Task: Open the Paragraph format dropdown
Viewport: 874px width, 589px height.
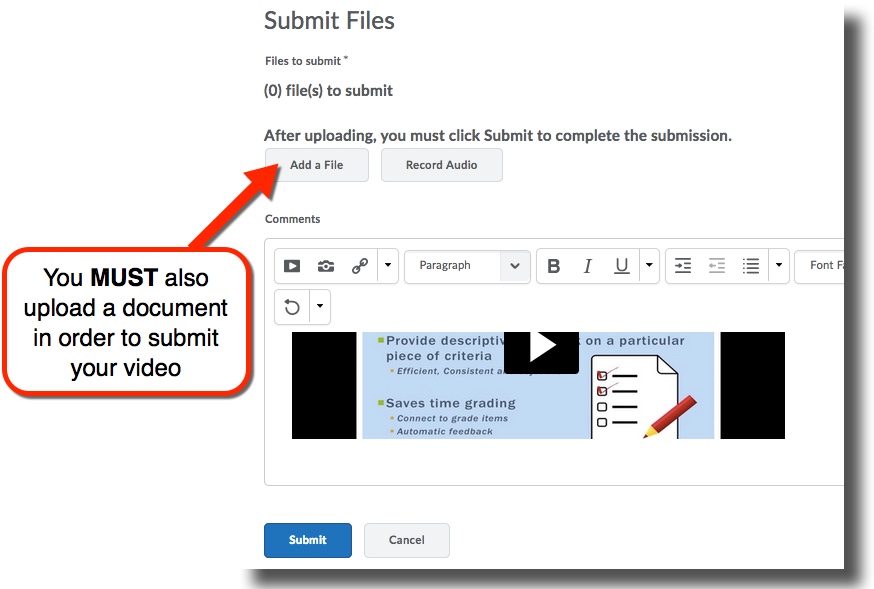Action: [467, 266]
